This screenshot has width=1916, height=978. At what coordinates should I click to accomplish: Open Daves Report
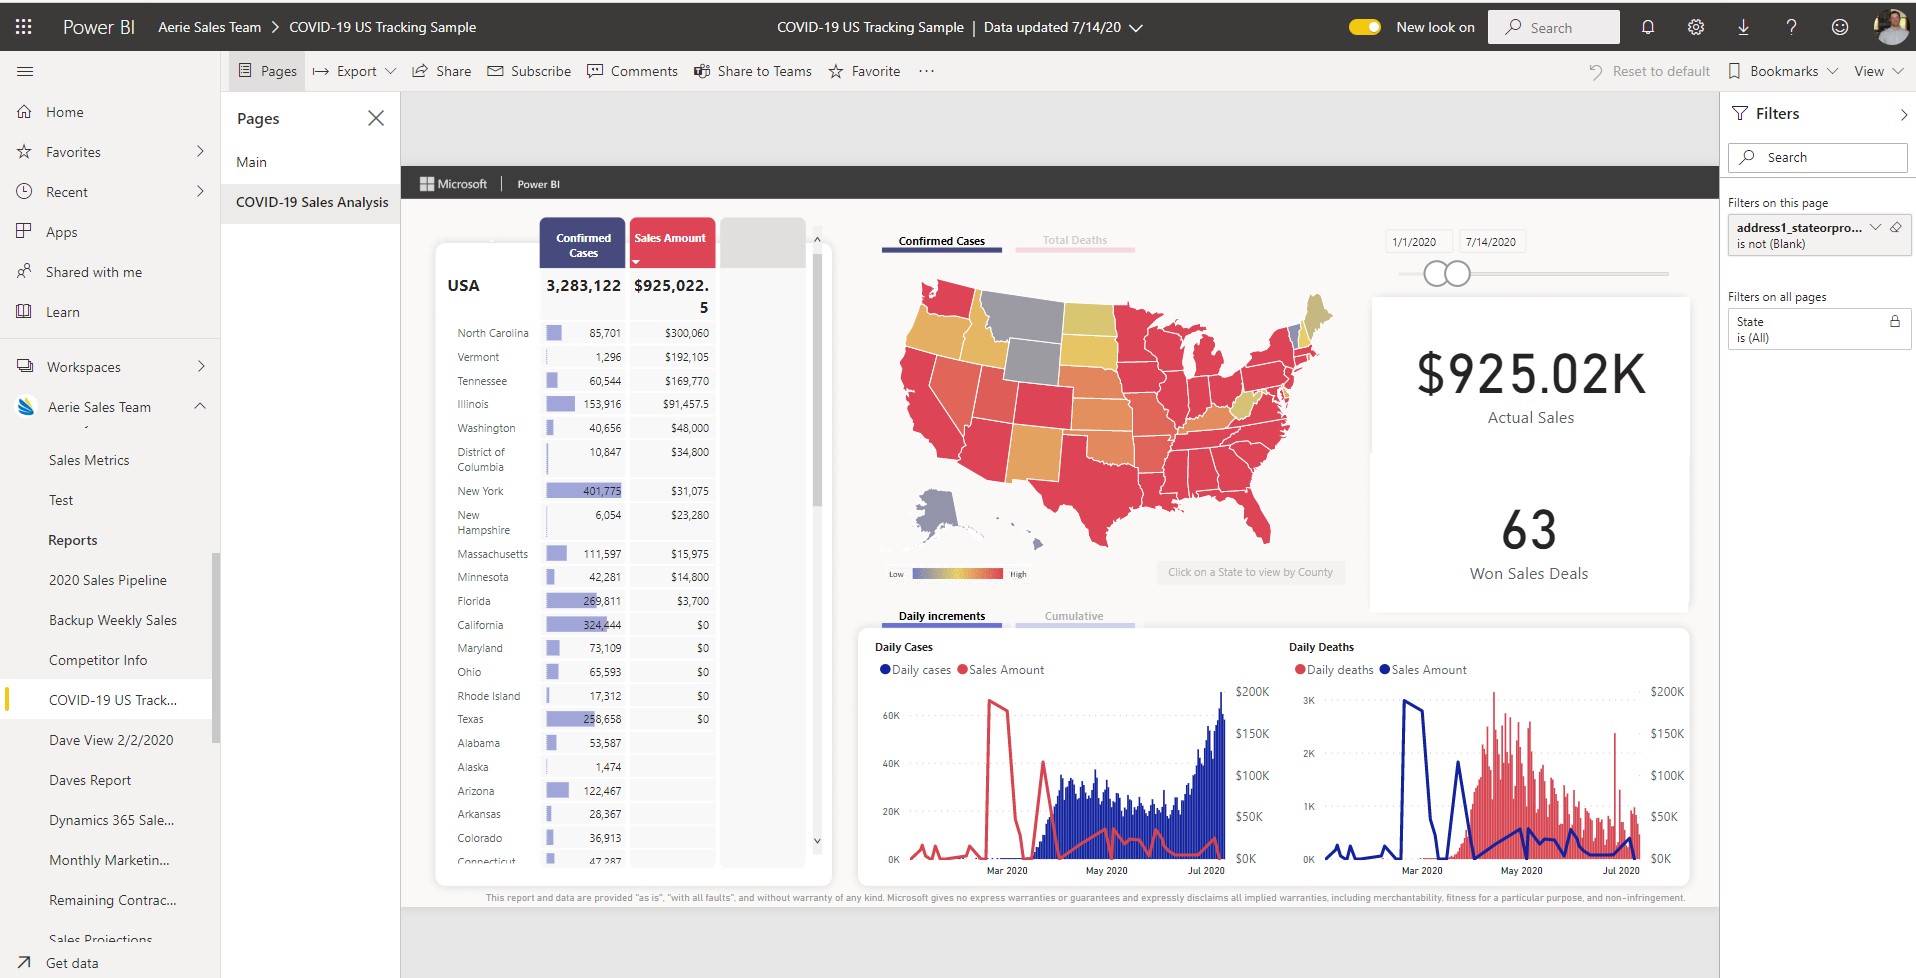coord(90,780)
